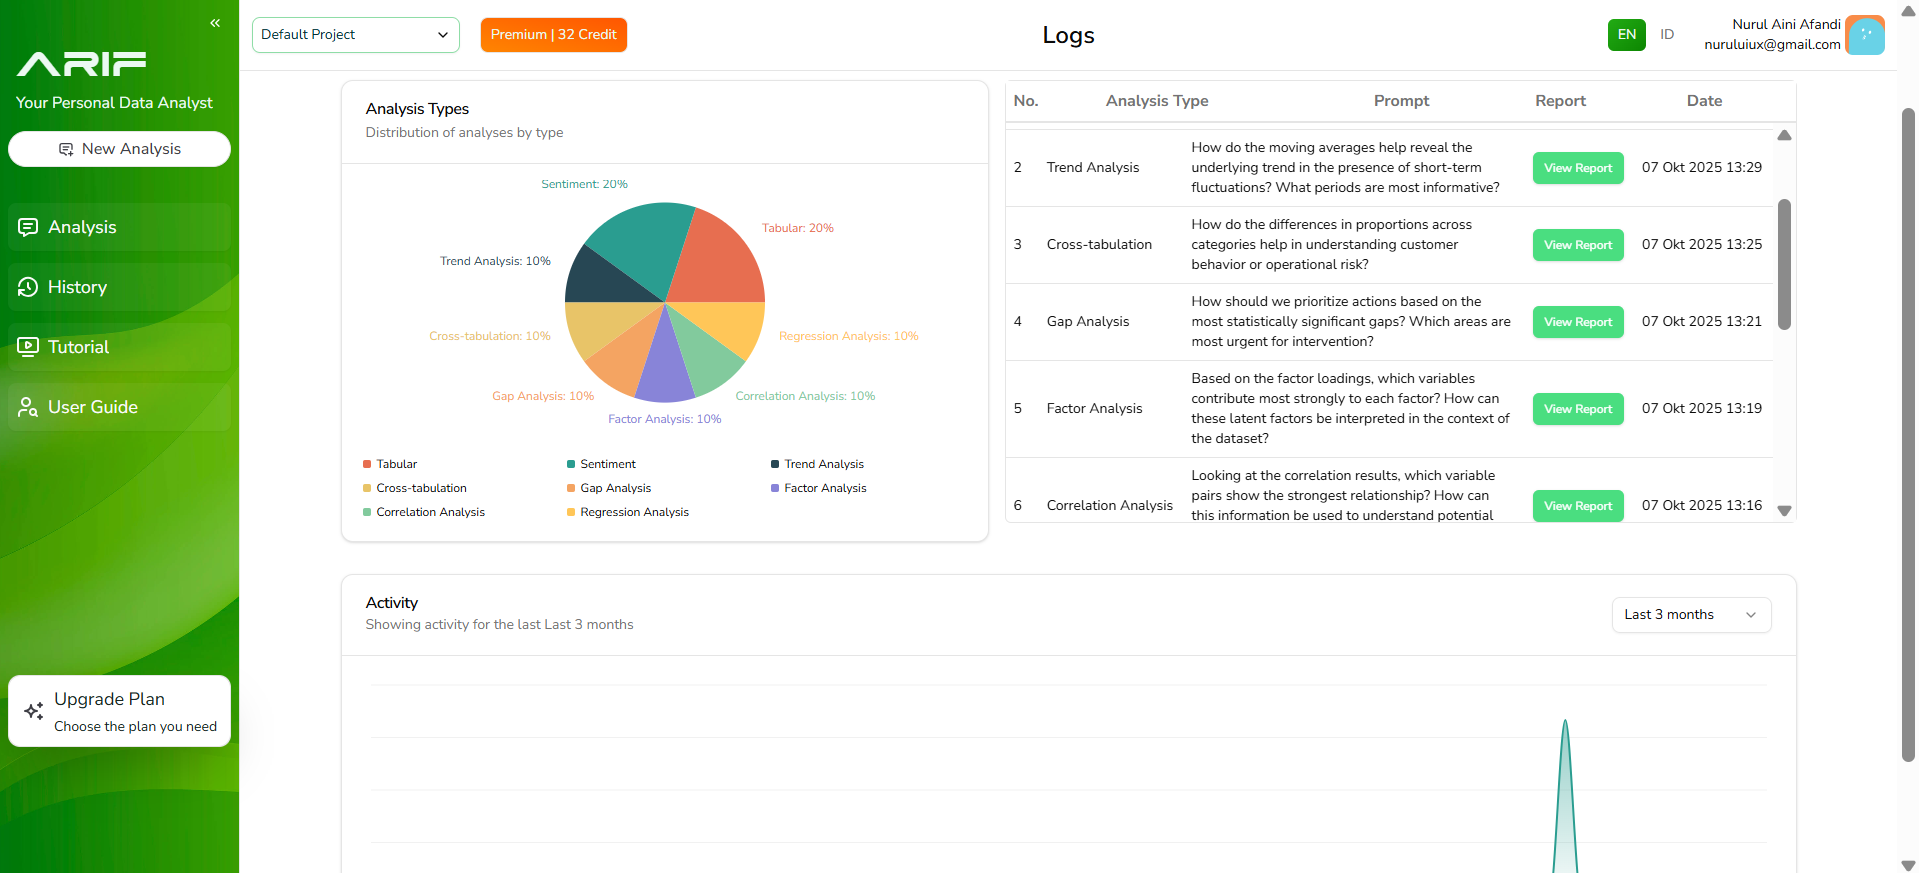Screen dimensions: 1919x873
Task: View Report for Gap Analysis row
Action: (x=1578, y=322)
